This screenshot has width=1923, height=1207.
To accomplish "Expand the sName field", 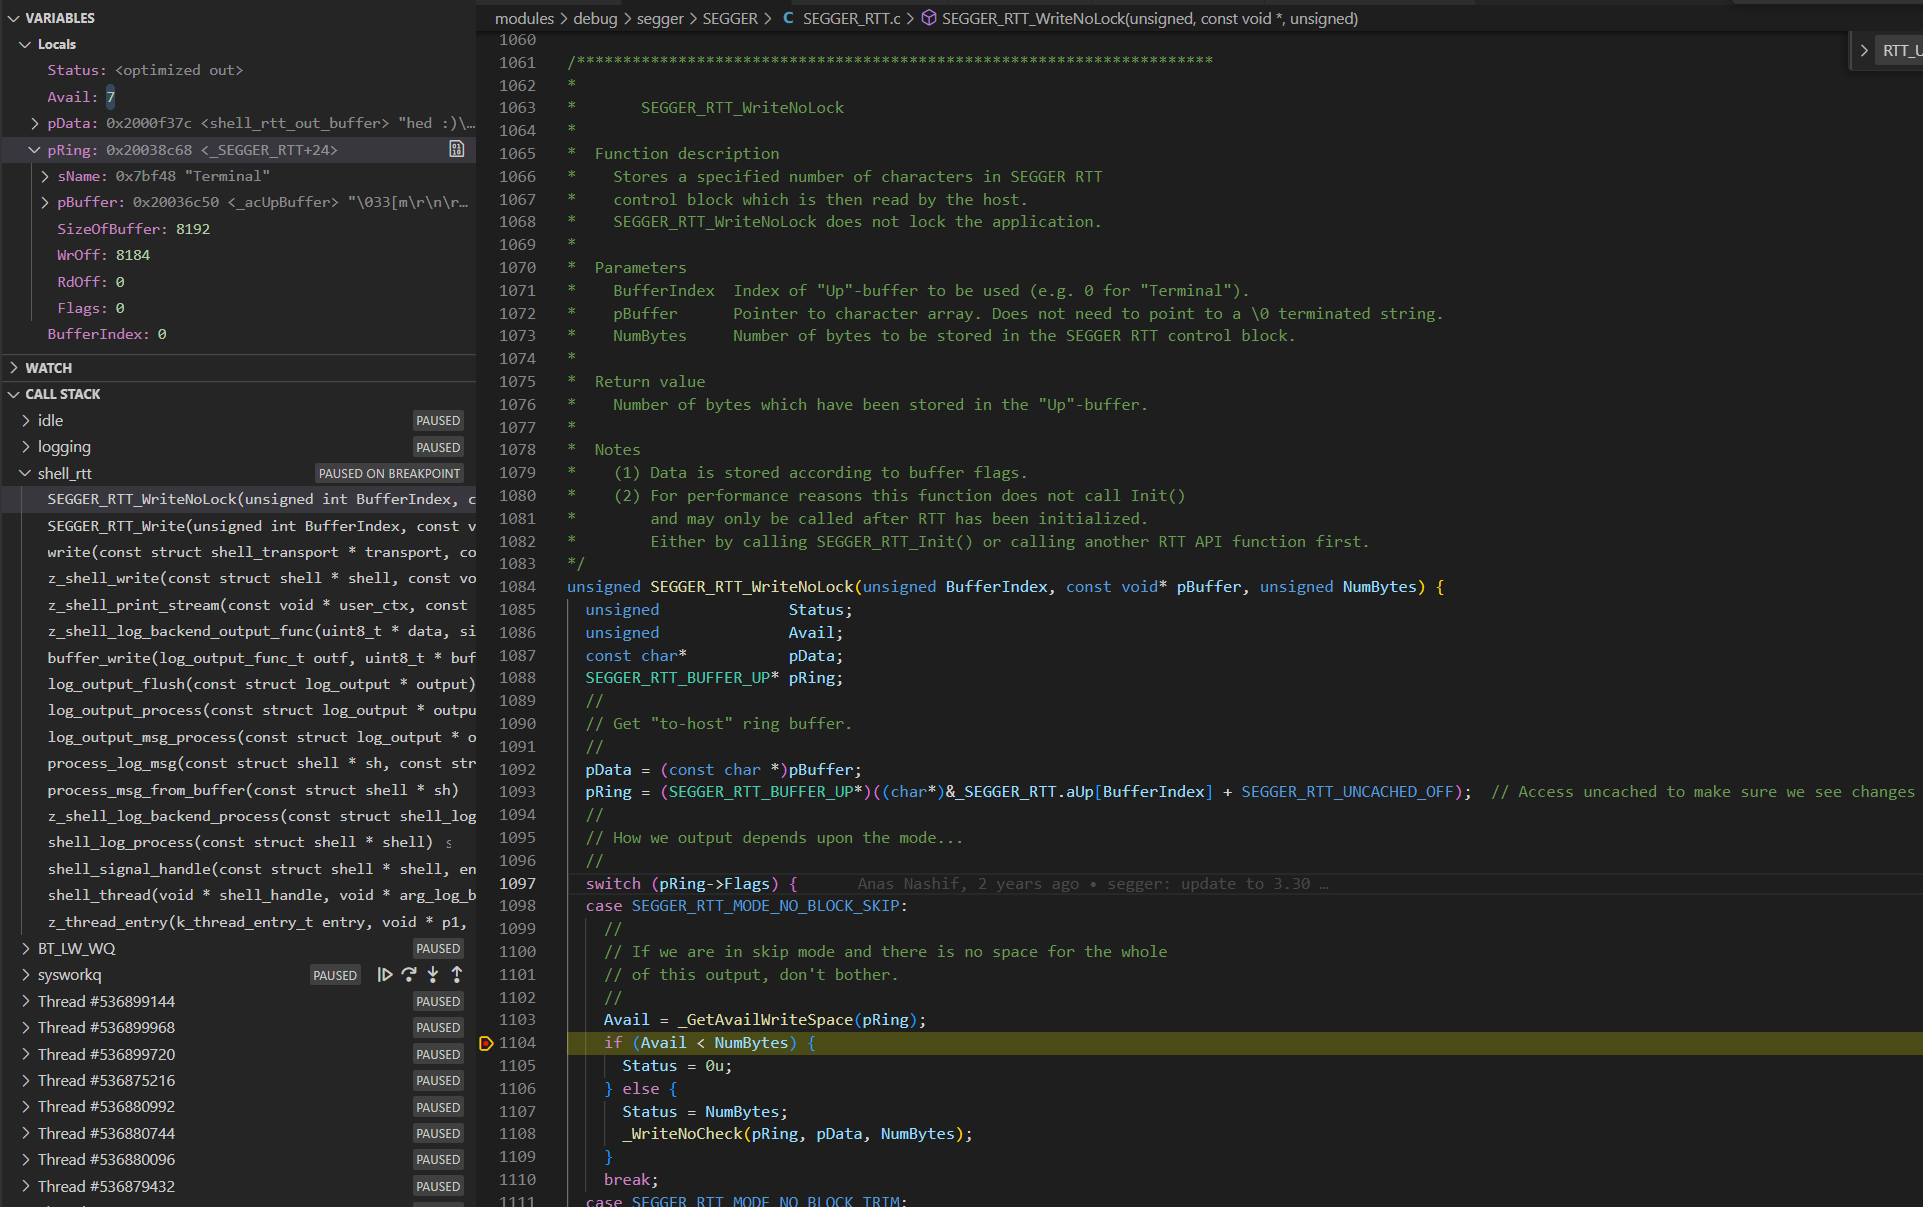I will [45, 176].
